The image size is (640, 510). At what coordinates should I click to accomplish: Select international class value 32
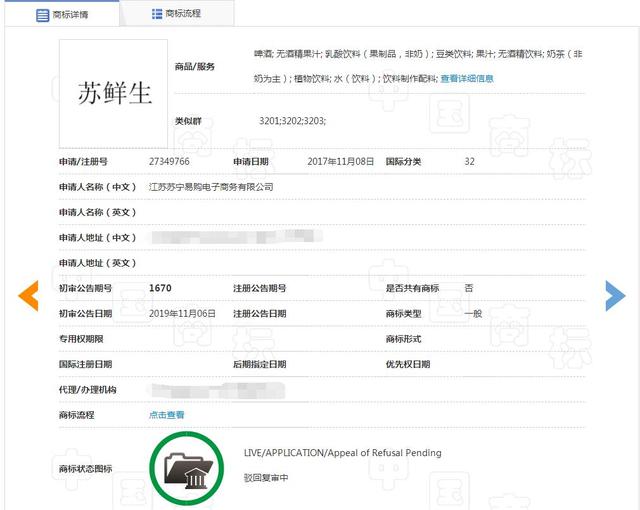coord(469,162)
